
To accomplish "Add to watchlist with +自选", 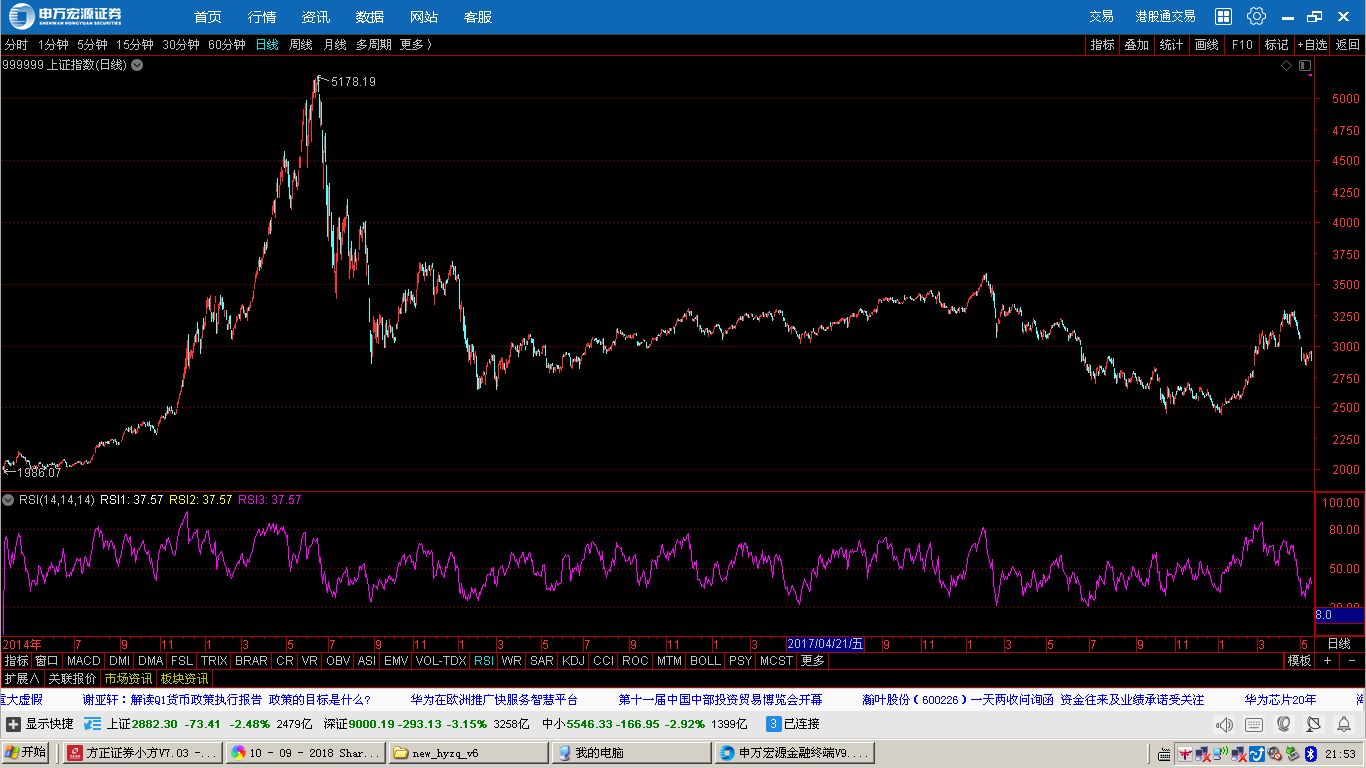I will point(1312,45).
